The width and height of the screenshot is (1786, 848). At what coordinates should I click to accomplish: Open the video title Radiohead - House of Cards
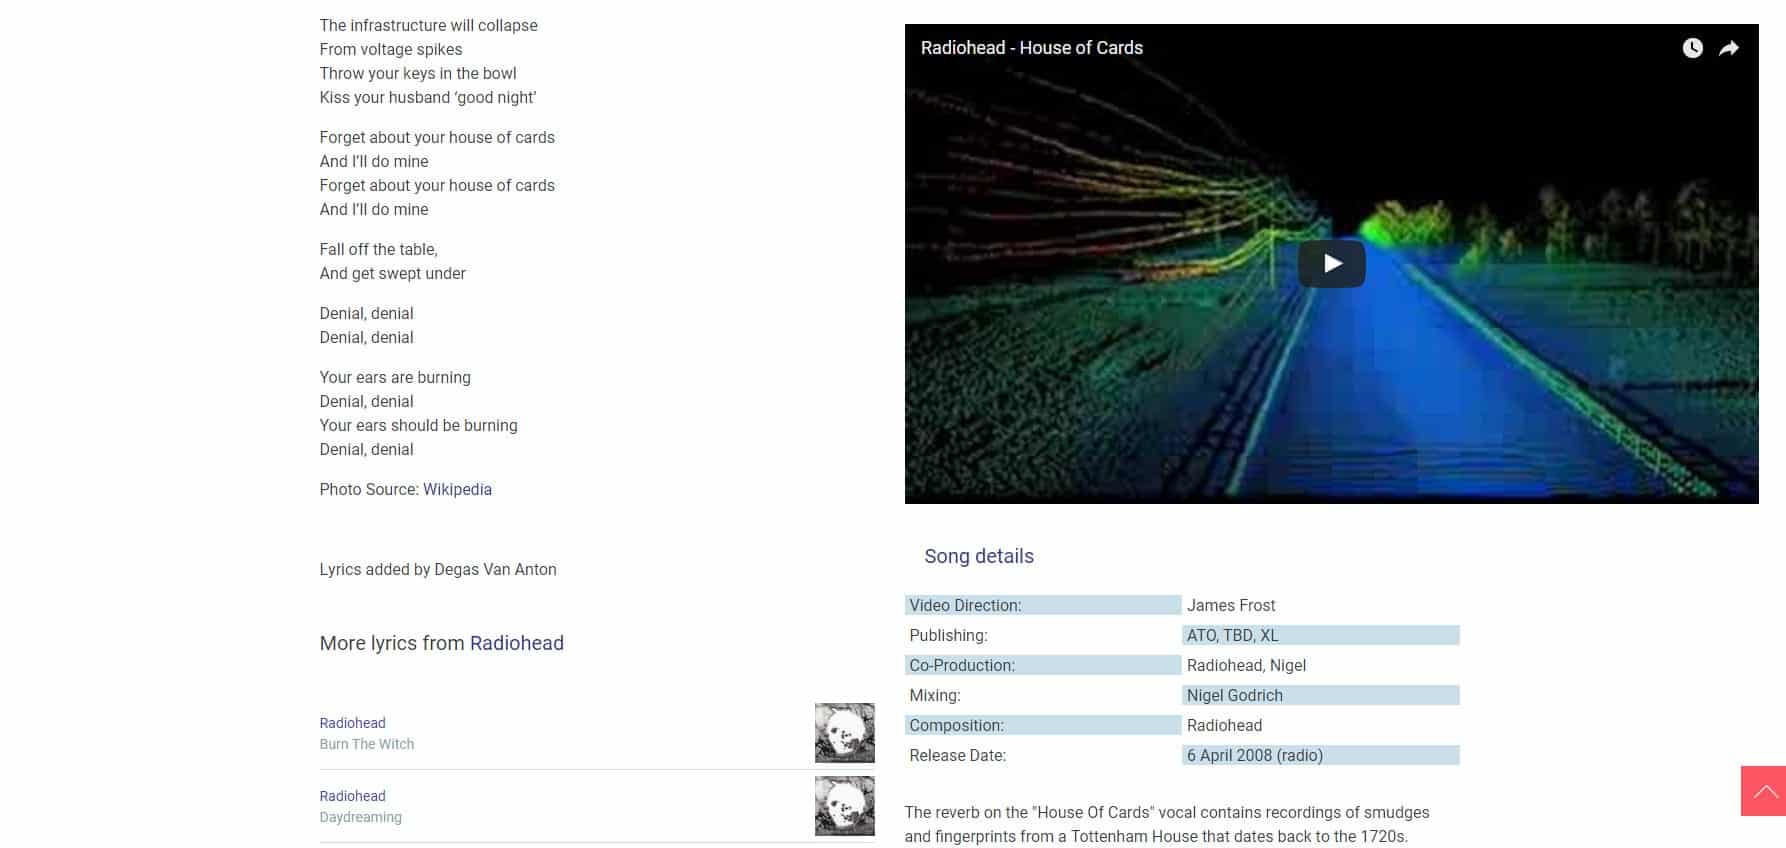pos(1031,48)
